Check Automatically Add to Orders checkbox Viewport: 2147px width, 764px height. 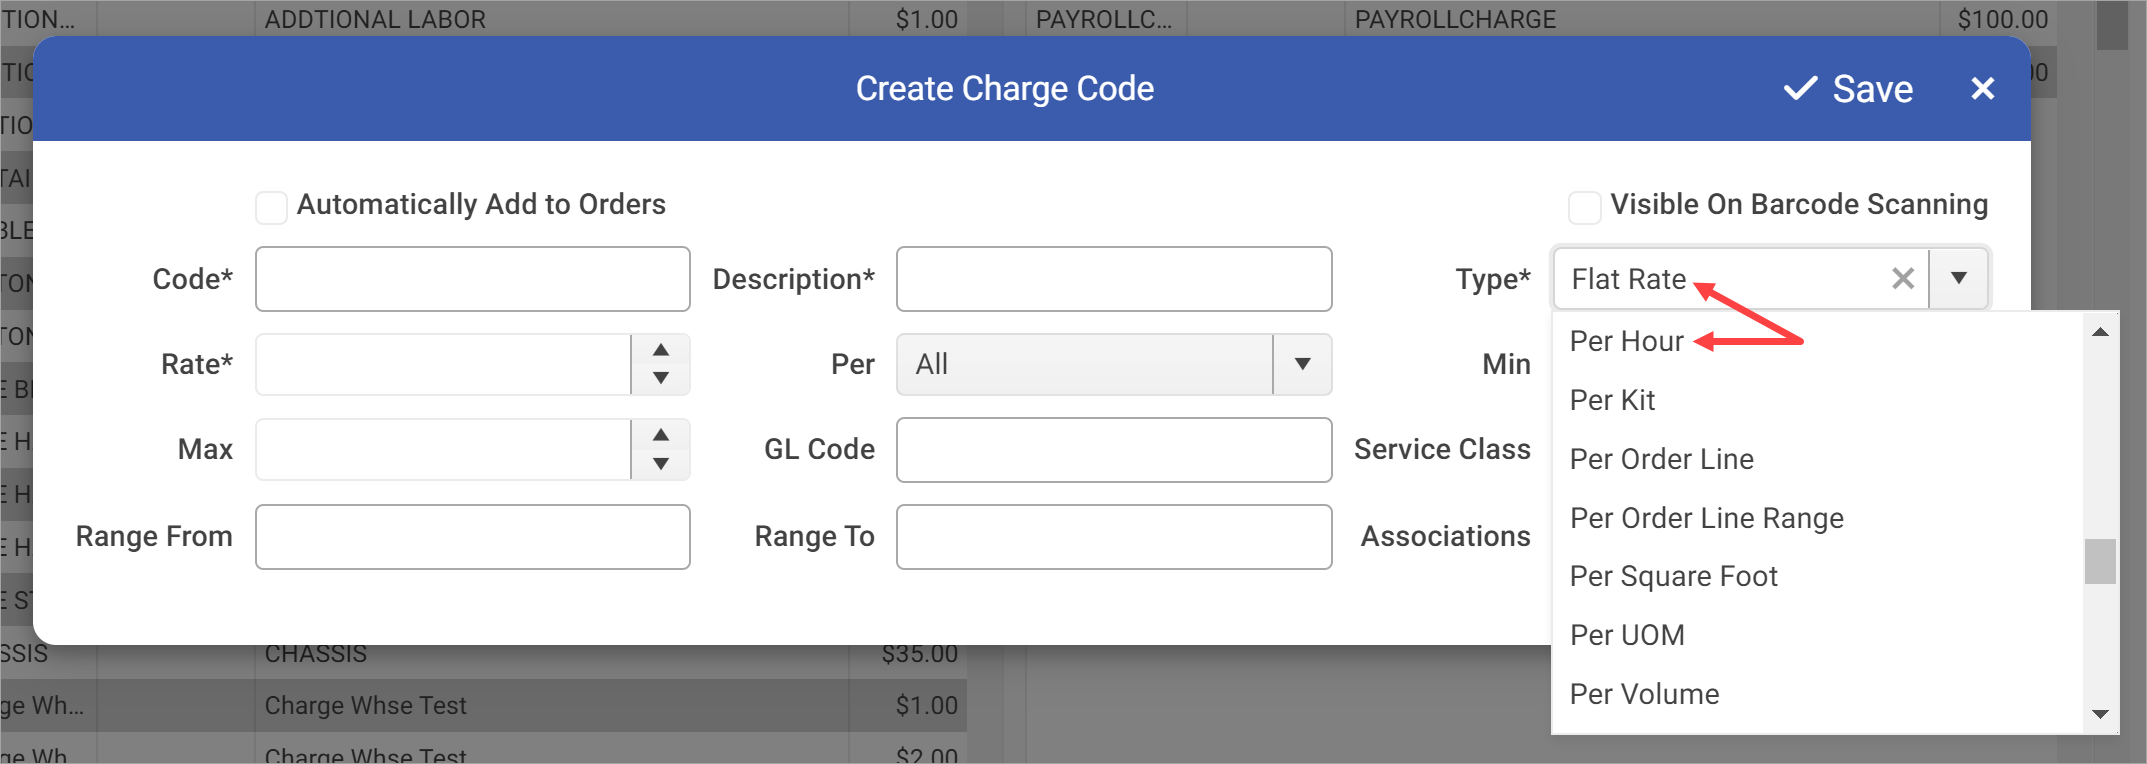(271, 206)
